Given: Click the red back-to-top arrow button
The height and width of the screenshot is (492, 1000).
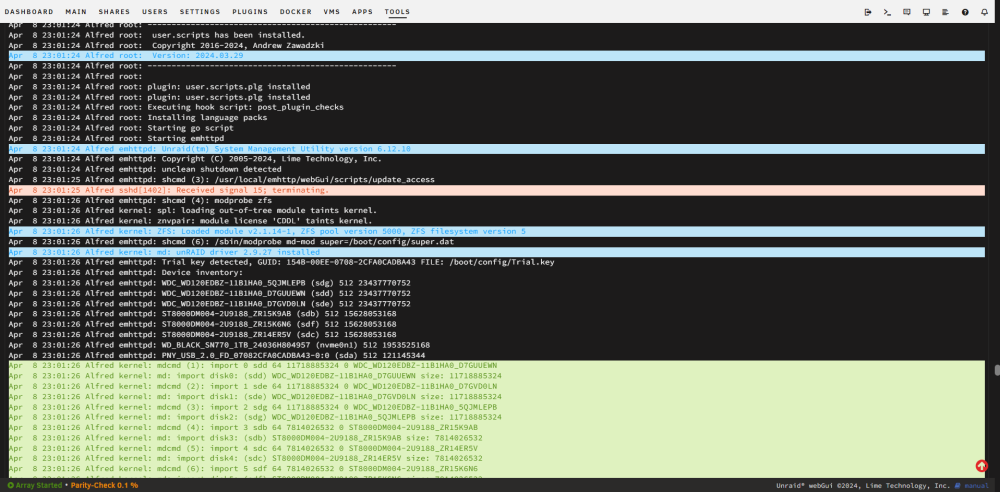Looking at the screenshot, I should click(982, 466).
